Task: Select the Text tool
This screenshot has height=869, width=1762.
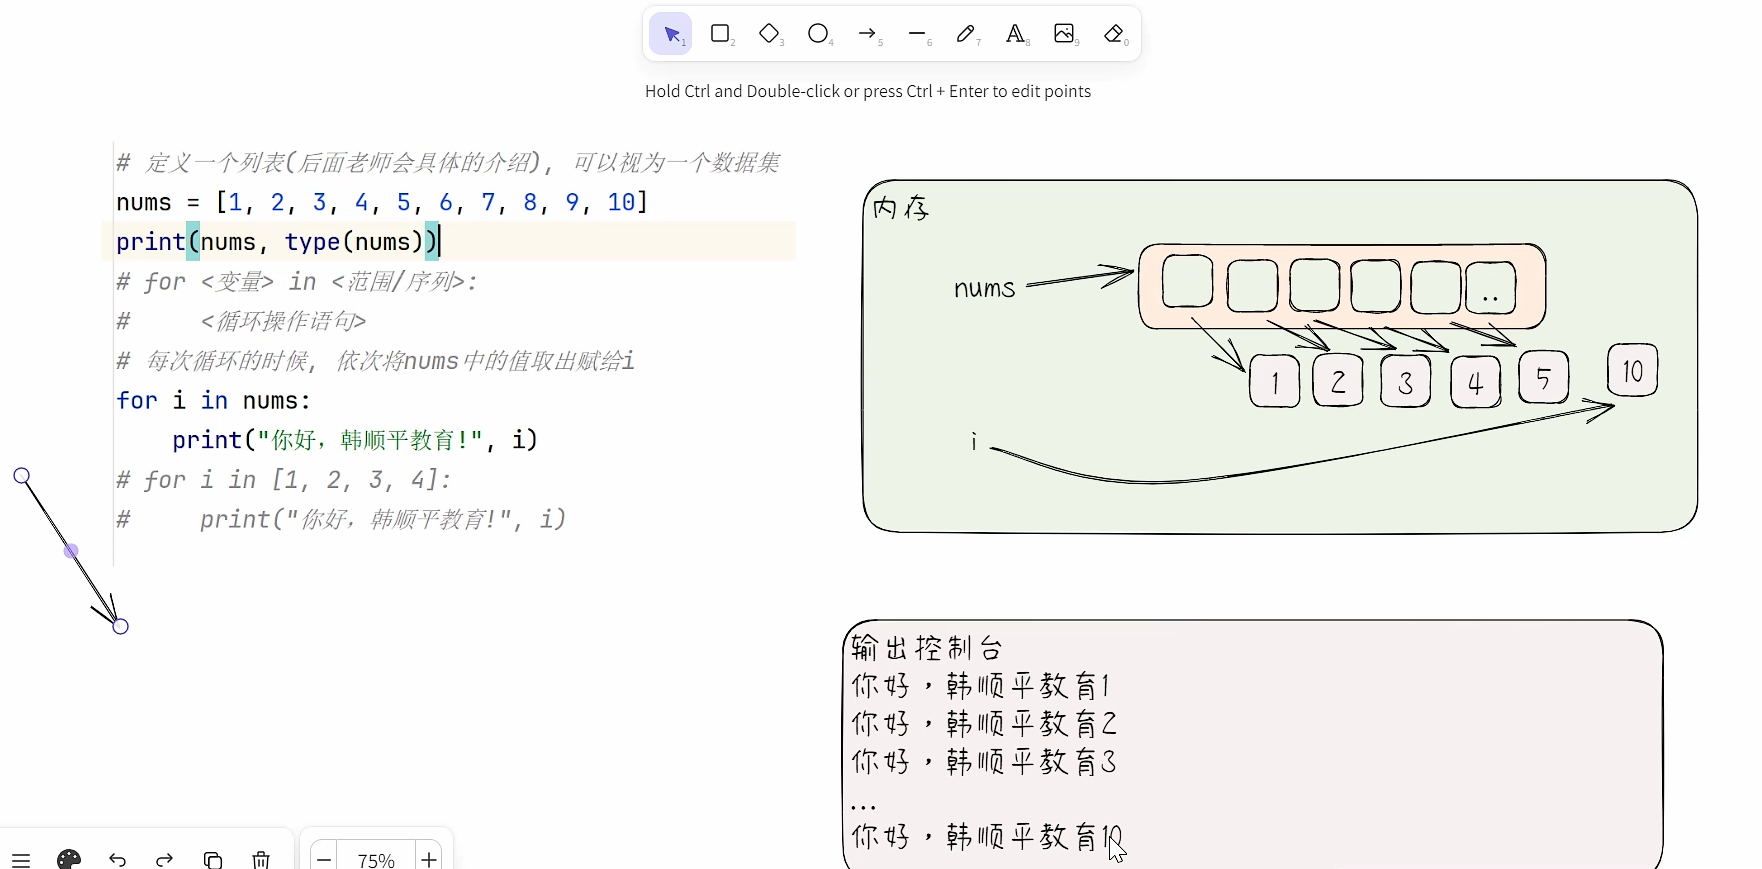Action: click(x=1015, y=34)
